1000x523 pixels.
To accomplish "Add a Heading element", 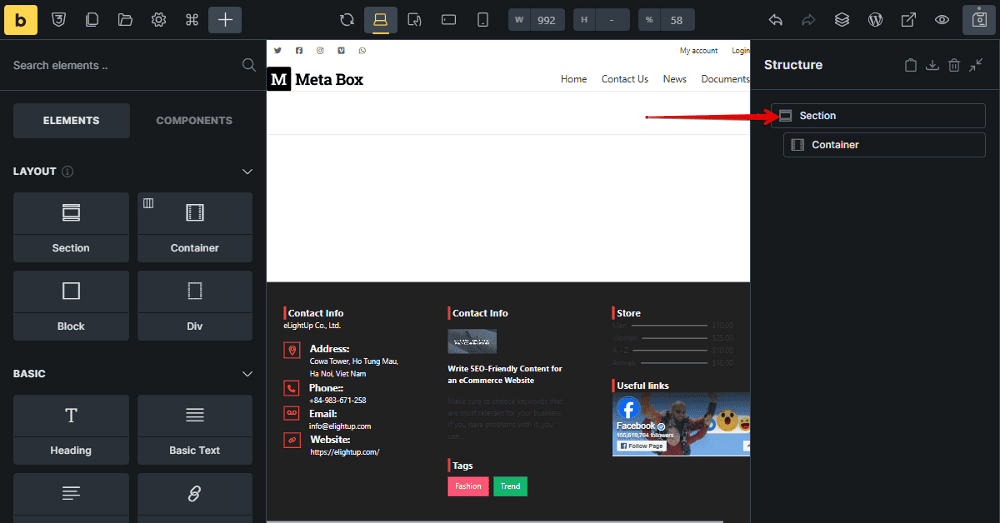I will [x=71, y=430].
